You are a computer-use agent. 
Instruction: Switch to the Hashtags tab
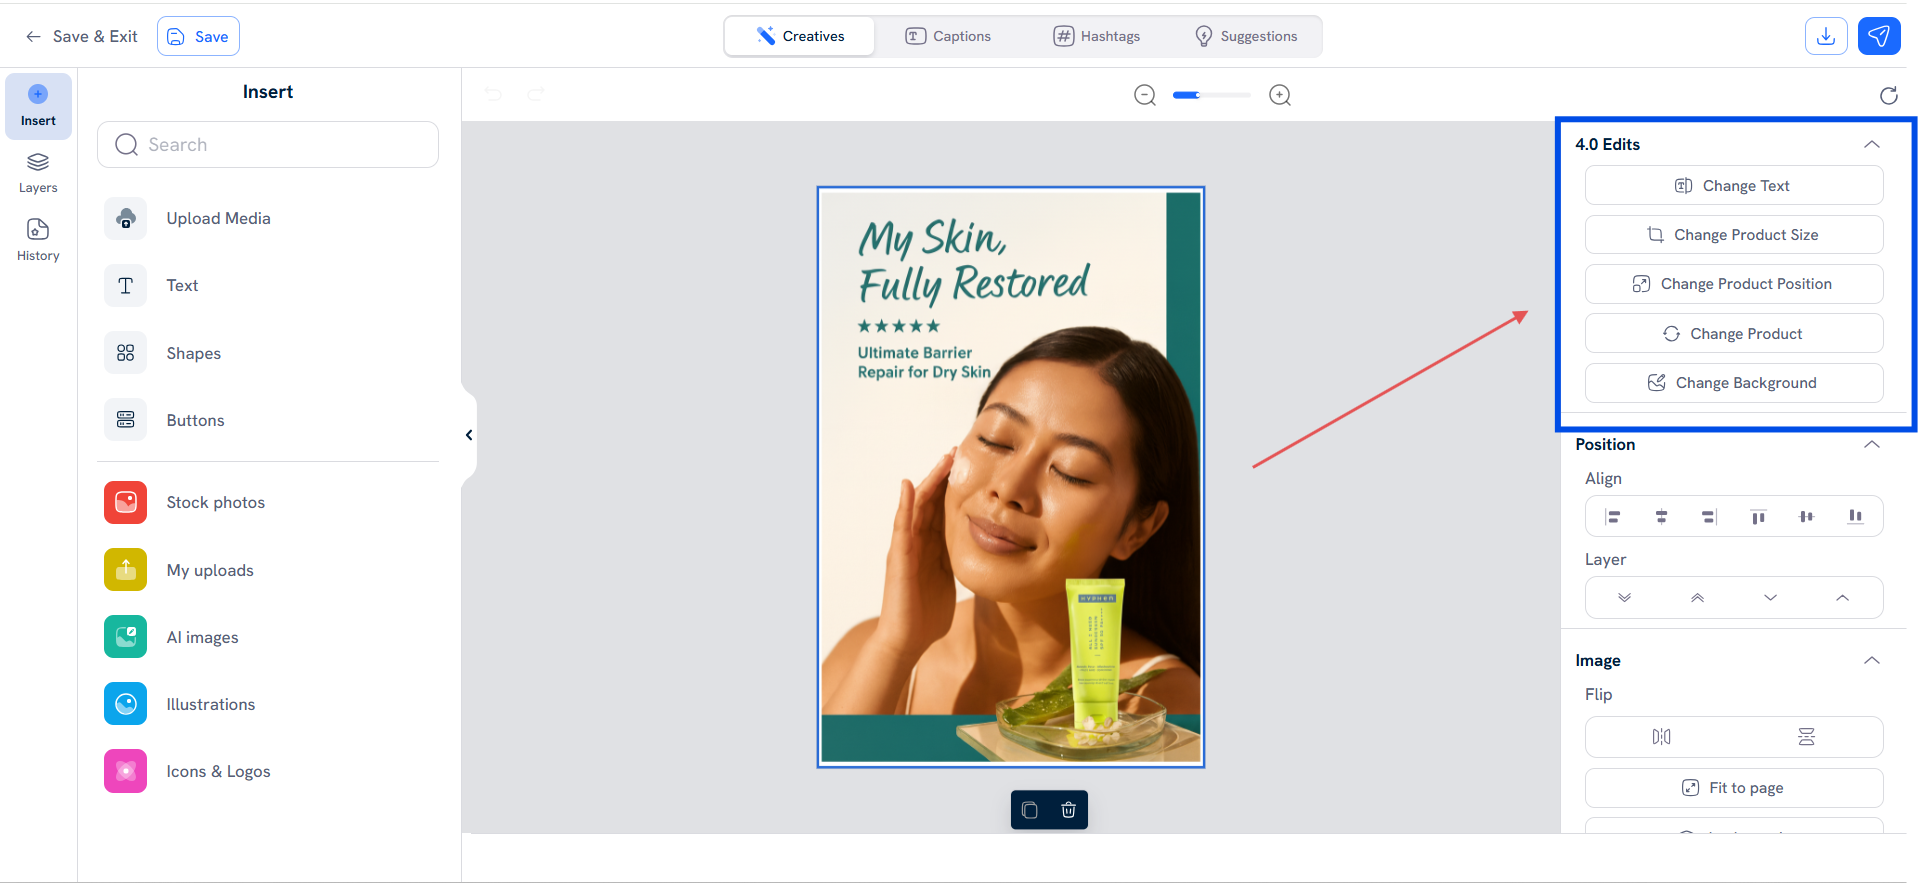tap(1097, 36)
